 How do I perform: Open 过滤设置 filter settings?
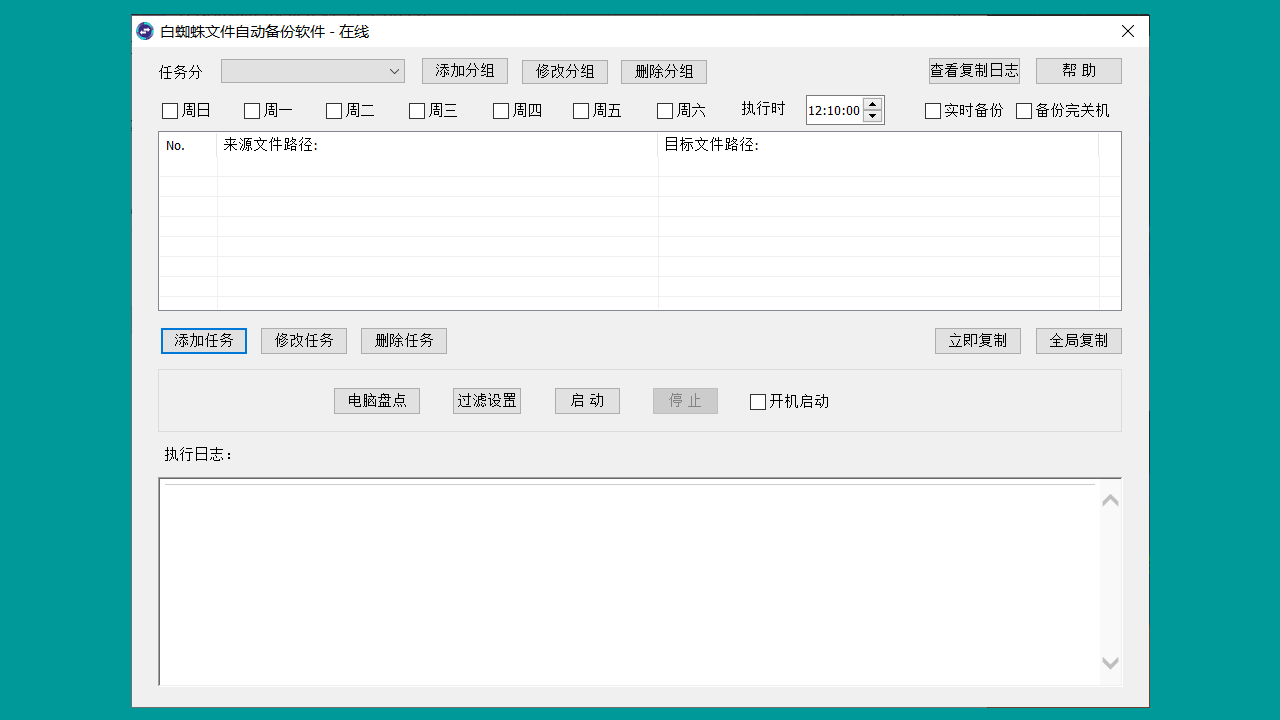point(487,401)
